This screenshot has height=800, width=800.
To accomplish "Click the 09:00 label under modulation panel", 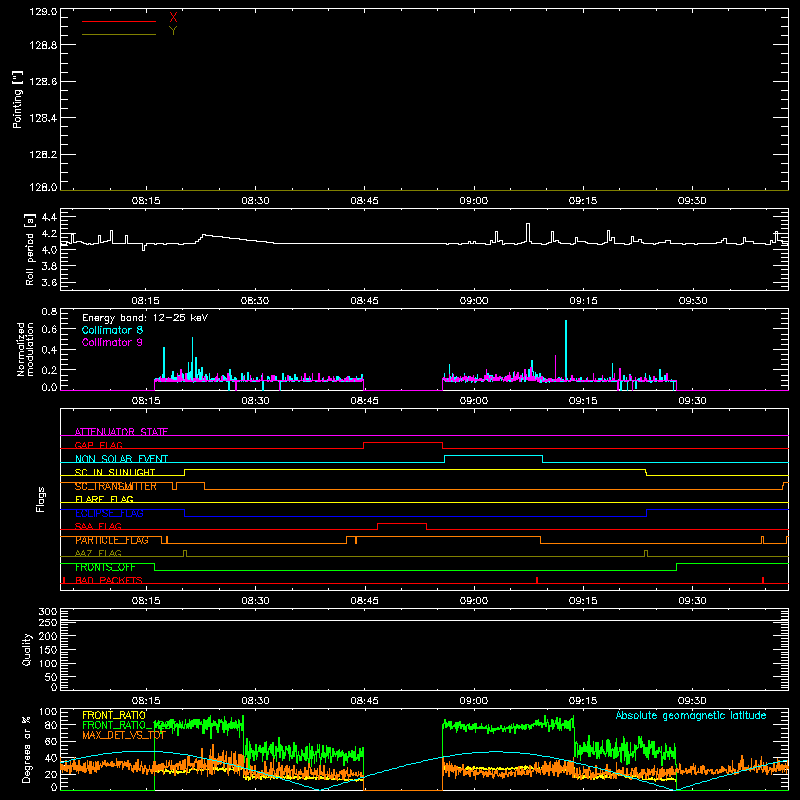I will pos(473,401).
